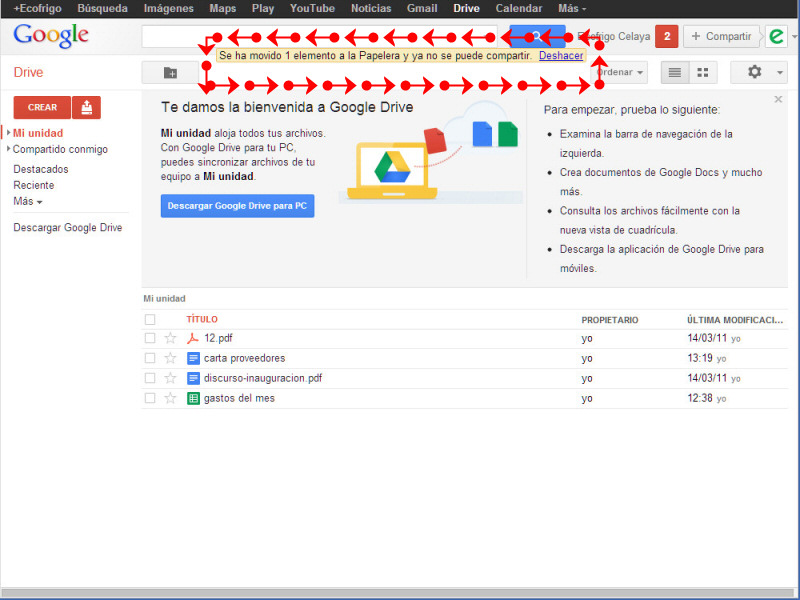Open Play in the top bar
800x600 pixels.
point(263,8)
